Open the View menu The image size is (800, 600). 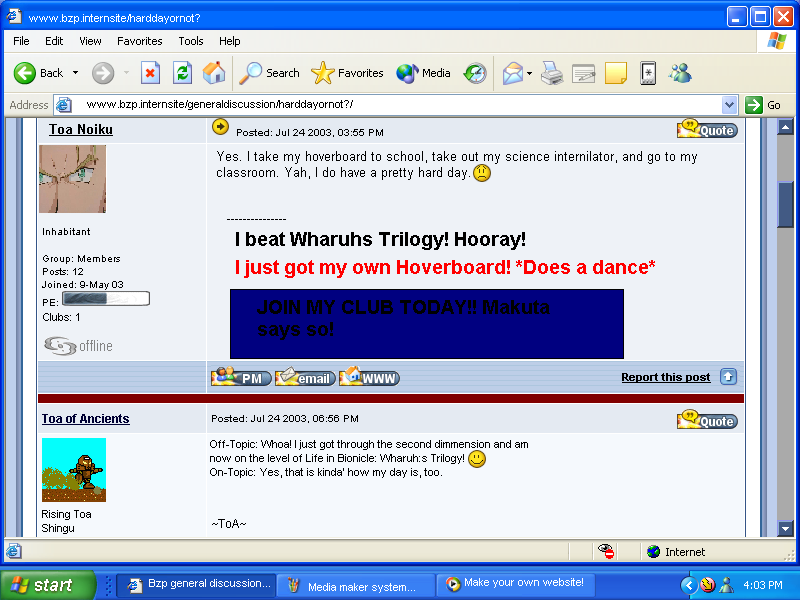coord(90,41)
